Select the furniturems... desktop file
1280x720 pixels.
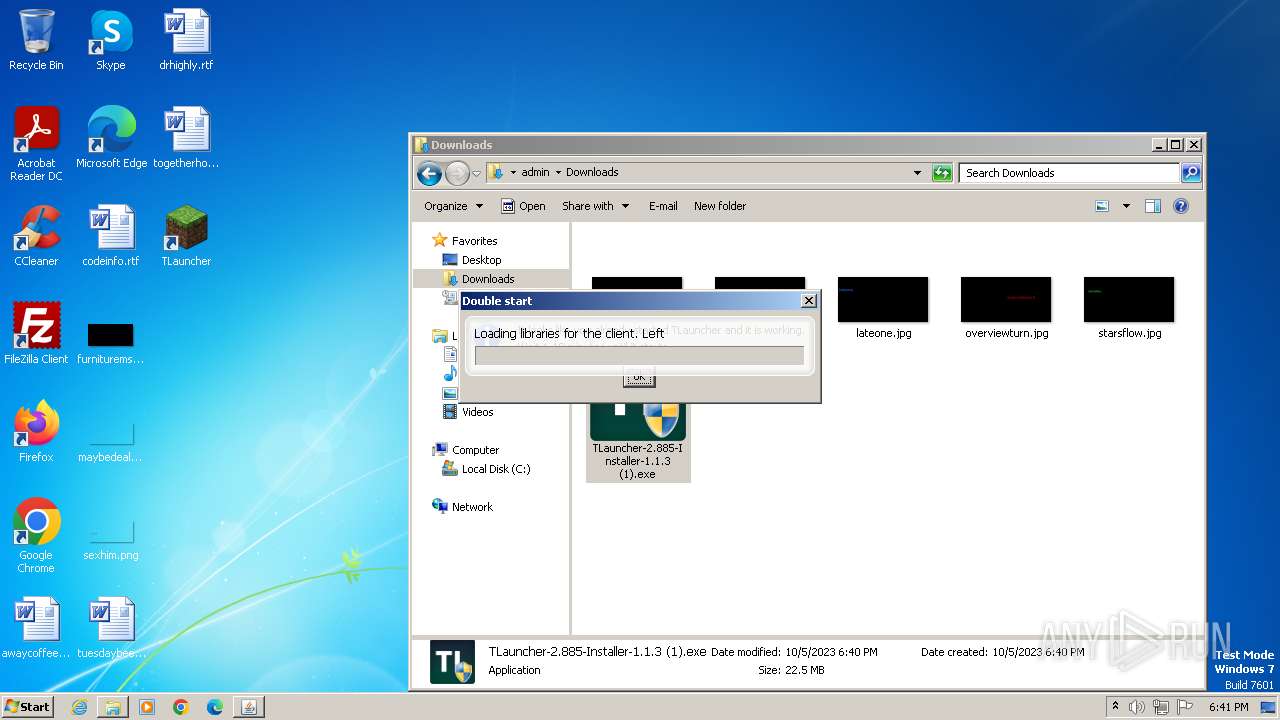click(111, 342)
